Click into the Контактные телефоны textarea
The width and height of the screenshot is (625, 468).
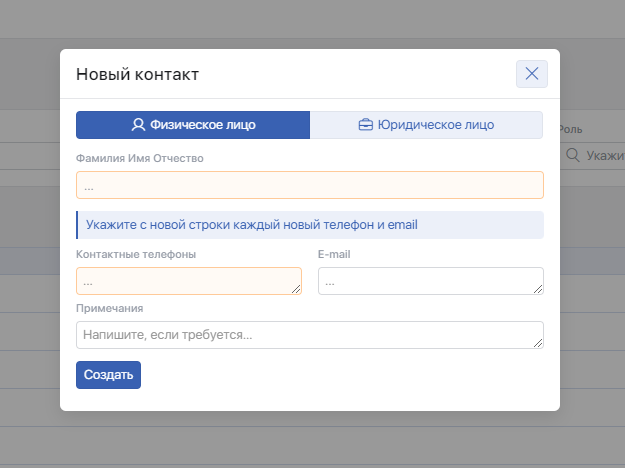187,281
